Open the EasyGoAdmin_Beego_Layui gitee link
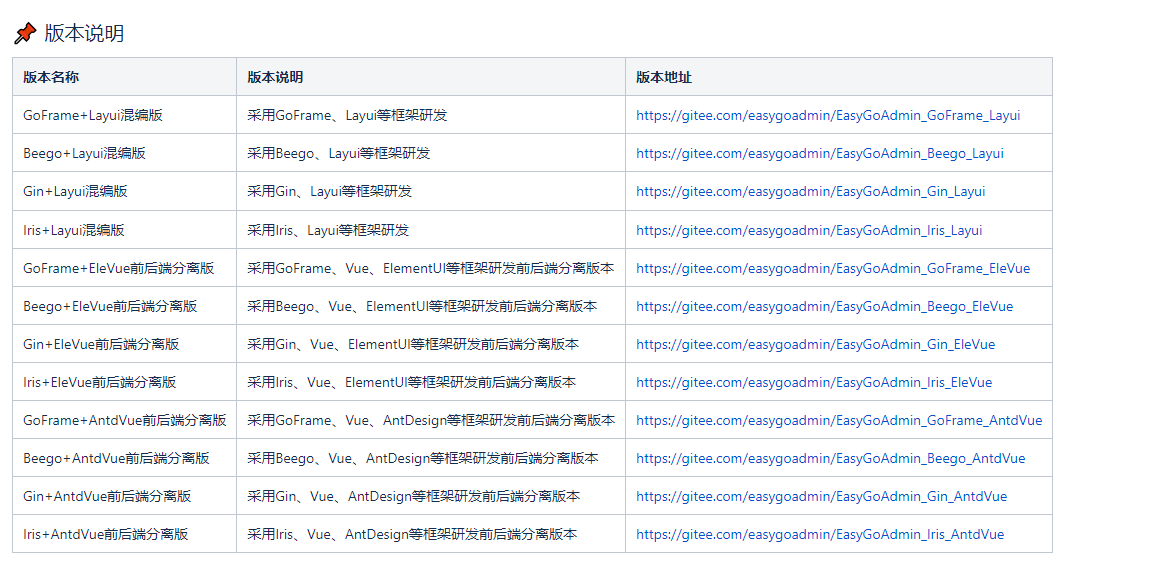This screenshot has width=1149, height=579. click(x=820, y=153)
